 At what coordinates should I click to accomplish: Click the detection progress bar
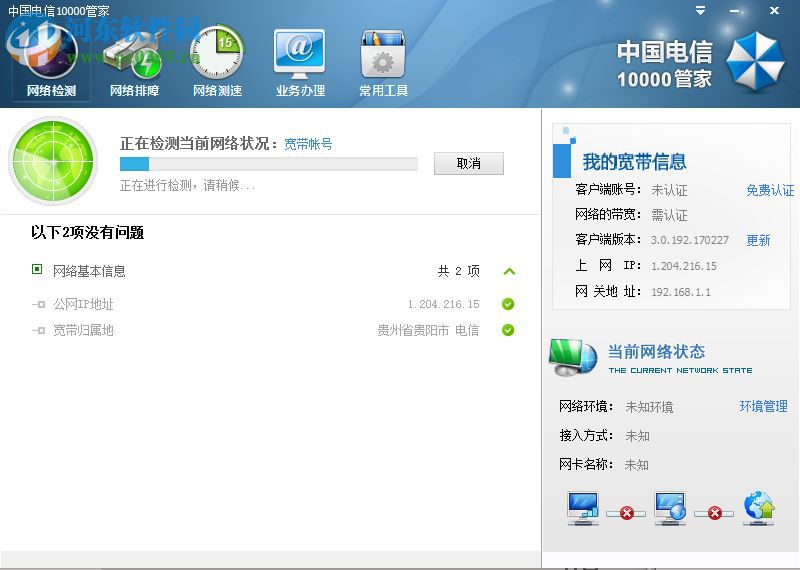tap(269, 164)
